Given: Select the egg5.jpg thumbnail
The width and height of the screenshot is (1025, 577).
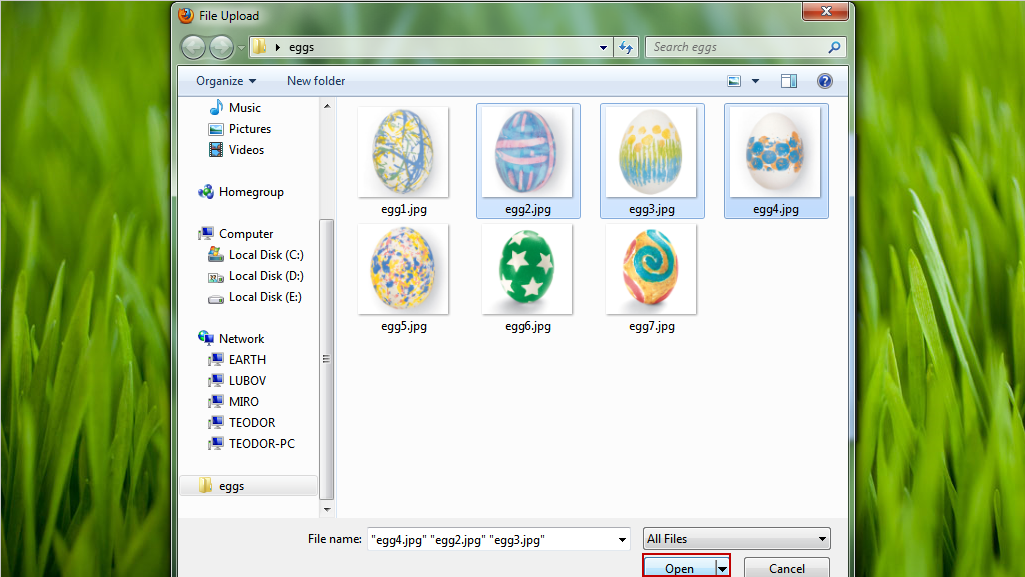Looking at the screenshot, I should [x=403, y=269].
